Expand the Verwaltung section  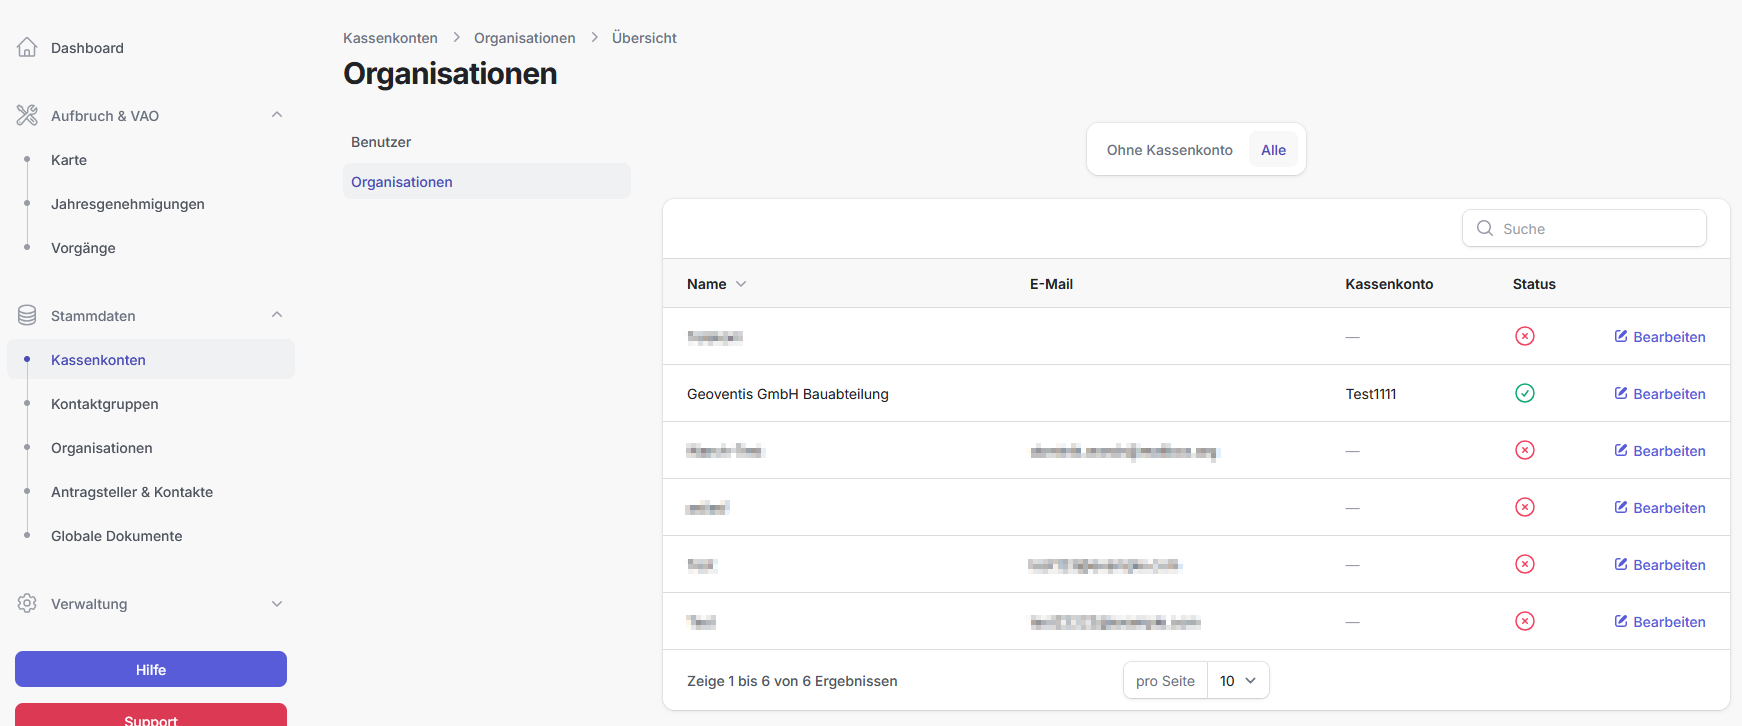(277, 603)
